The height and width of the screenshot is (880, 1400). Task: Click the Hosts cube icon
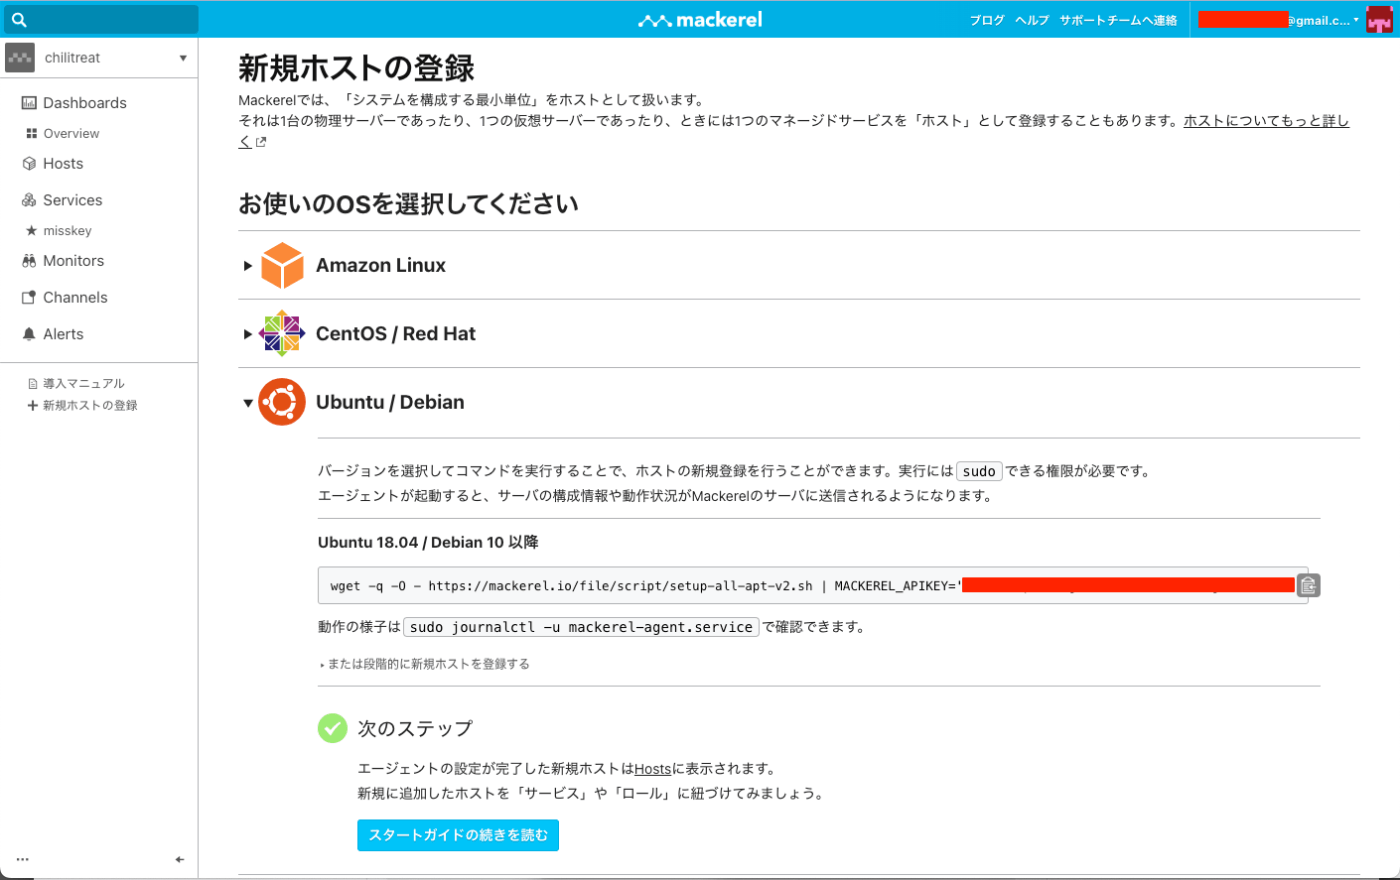(29, 164)
